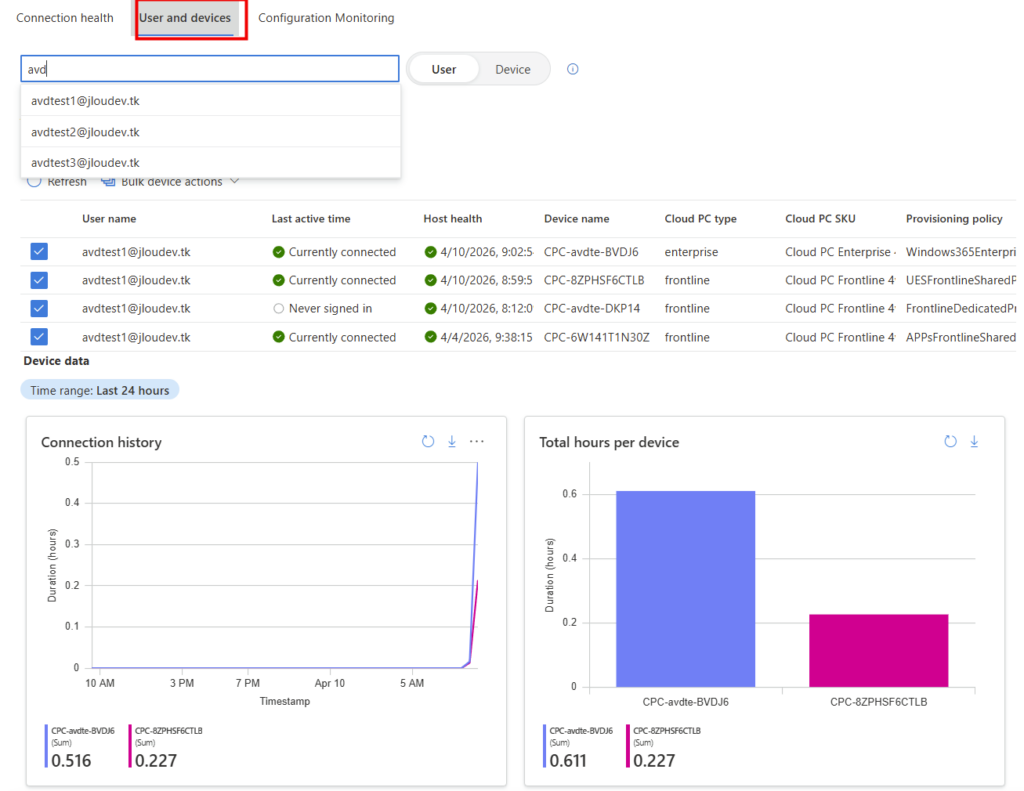Viewport: 1024px width, 791px height.
Task: Uncheck the CPC-avdte-DKP14 row checkbox
Action: coord(39,308)
